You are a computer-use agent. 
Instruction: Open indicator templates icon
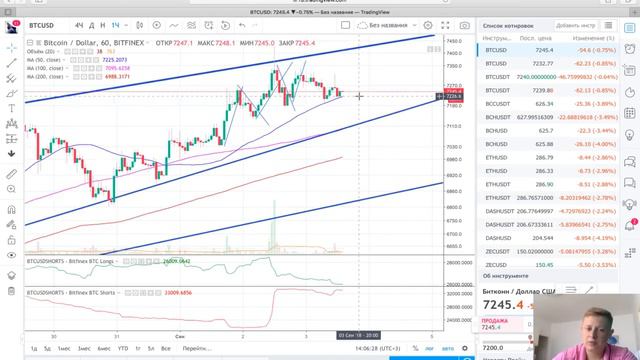(x=191, y=25)
